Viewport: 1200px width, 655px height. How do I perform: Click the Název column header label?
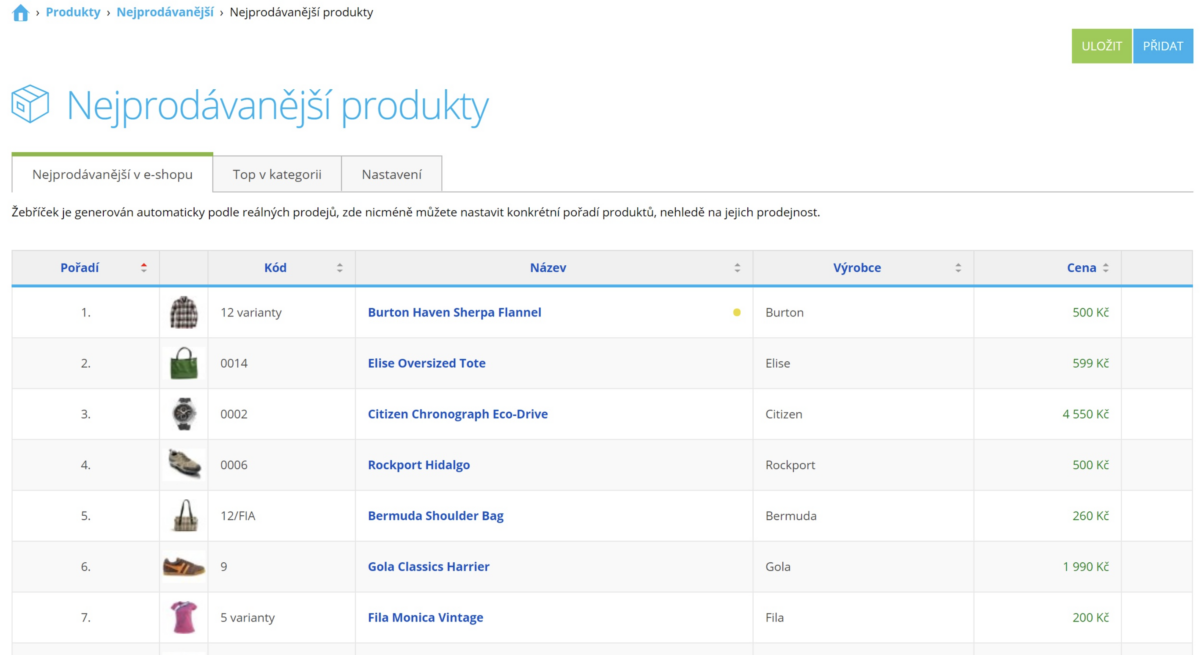click(548, 268)
